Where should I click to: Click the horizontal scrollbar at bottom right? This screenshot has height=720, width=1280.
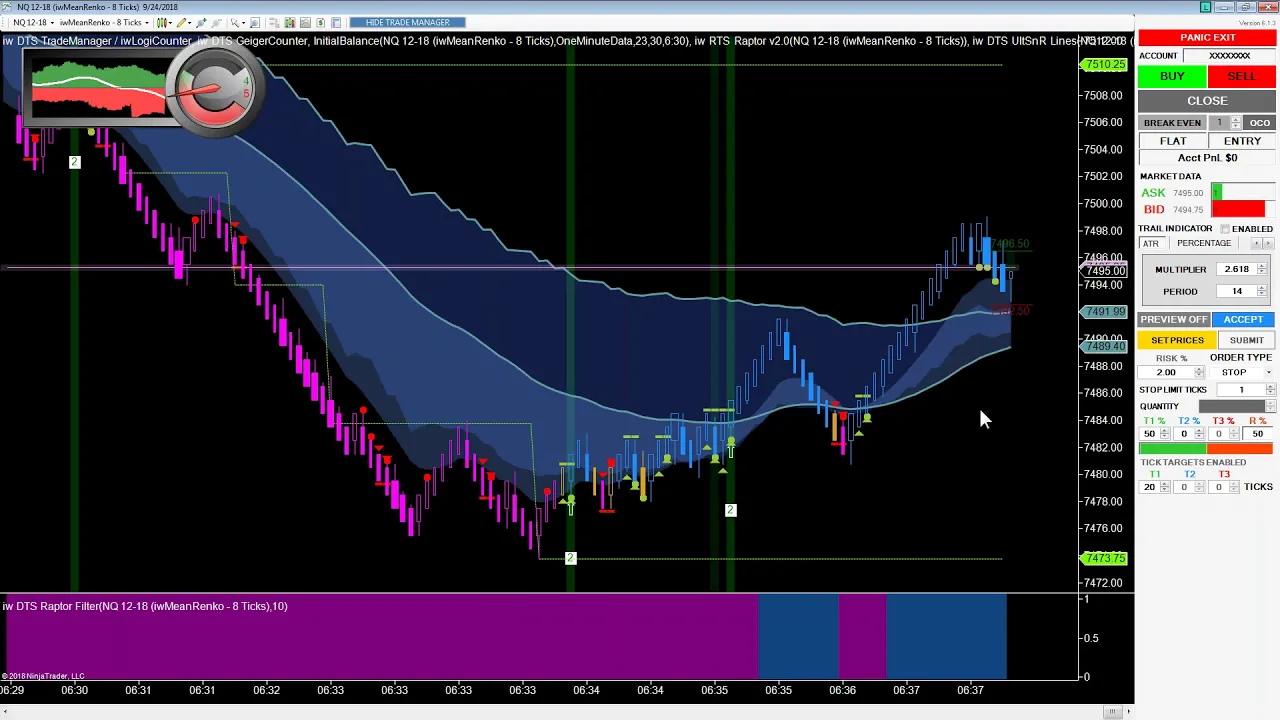click(x=1112, y=711)
